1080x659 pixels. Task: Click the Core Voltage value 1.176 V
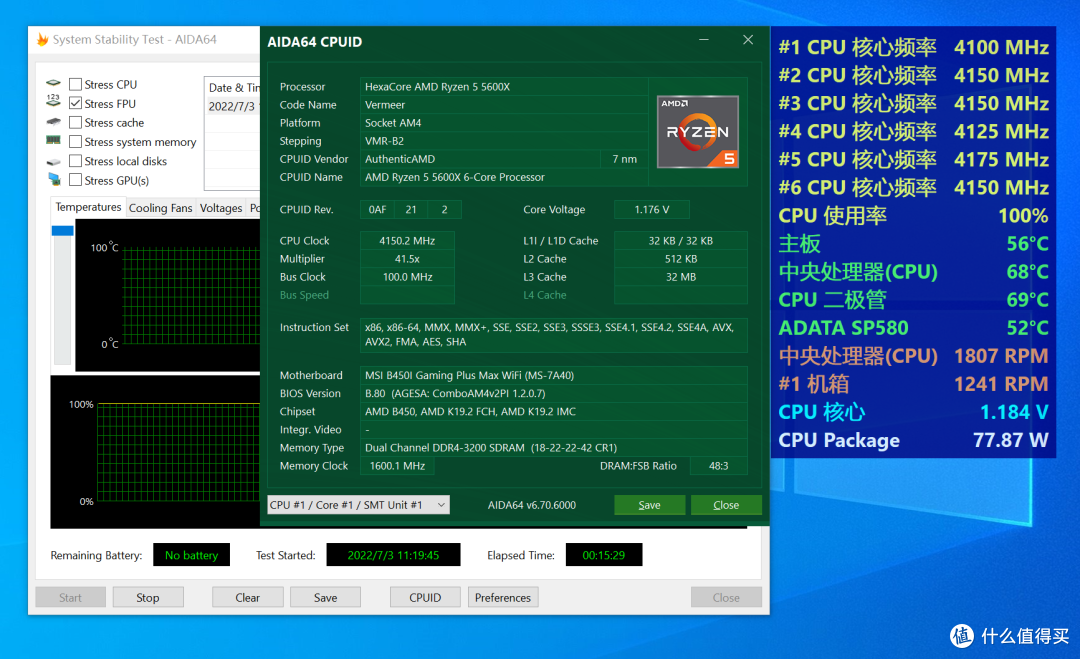tap(652, 209)
